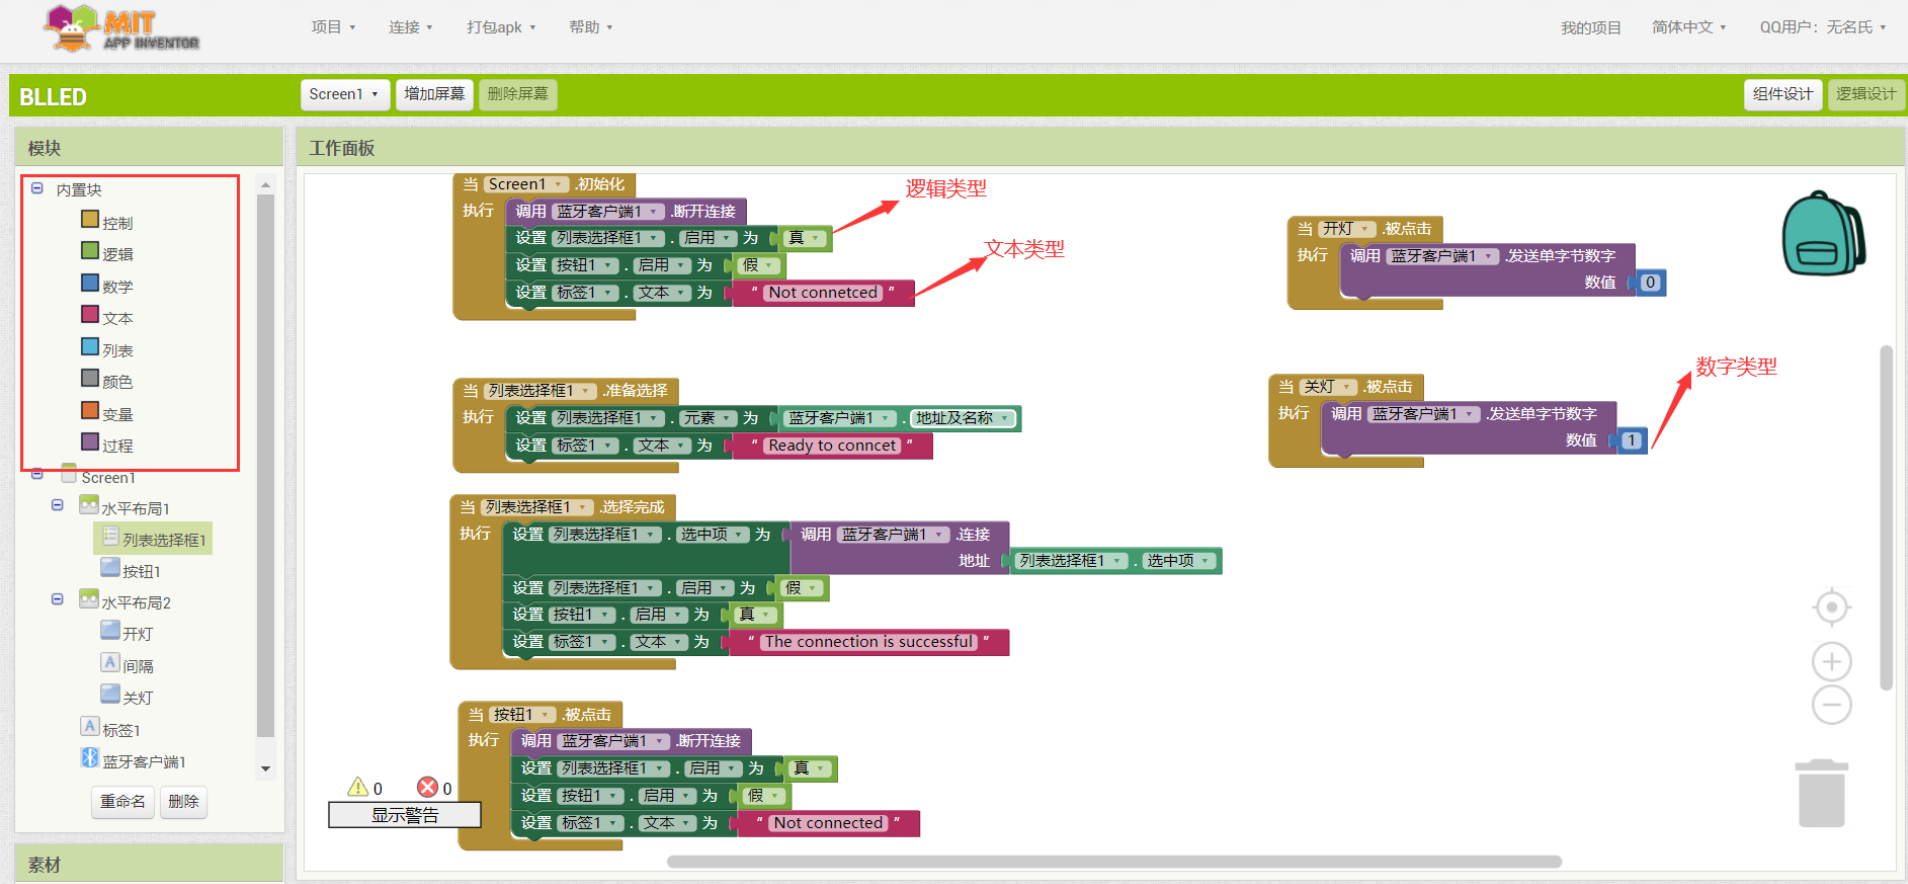The image size is (1908, 884).
Task: Switch to 组件设计 designer view
Action: [1782, 94]
